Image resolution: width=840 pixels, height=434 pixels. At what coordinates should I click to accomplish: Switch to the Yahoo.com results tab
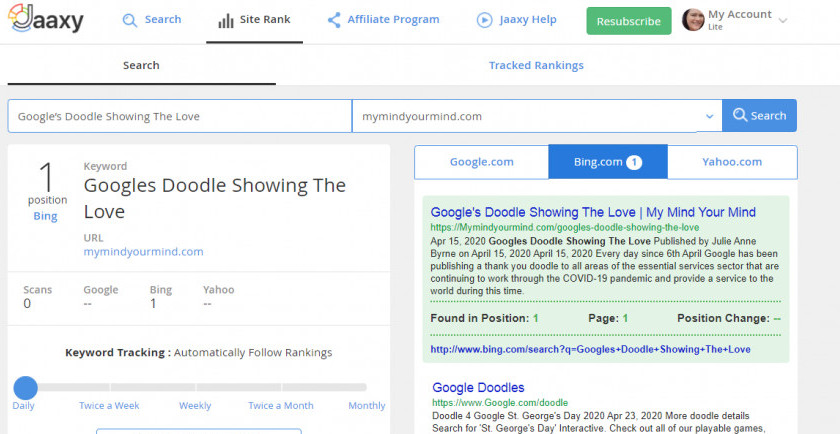pyautogui.click(x=732, y=162)
